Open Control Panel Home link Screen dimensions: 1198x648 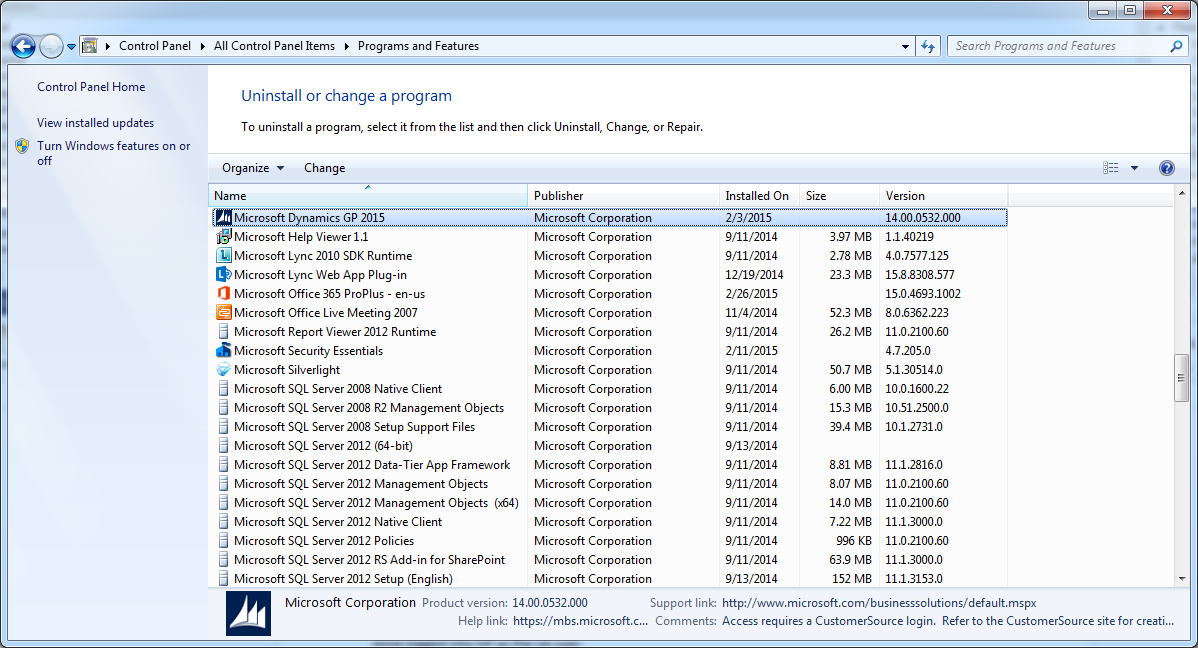(91, 87)
